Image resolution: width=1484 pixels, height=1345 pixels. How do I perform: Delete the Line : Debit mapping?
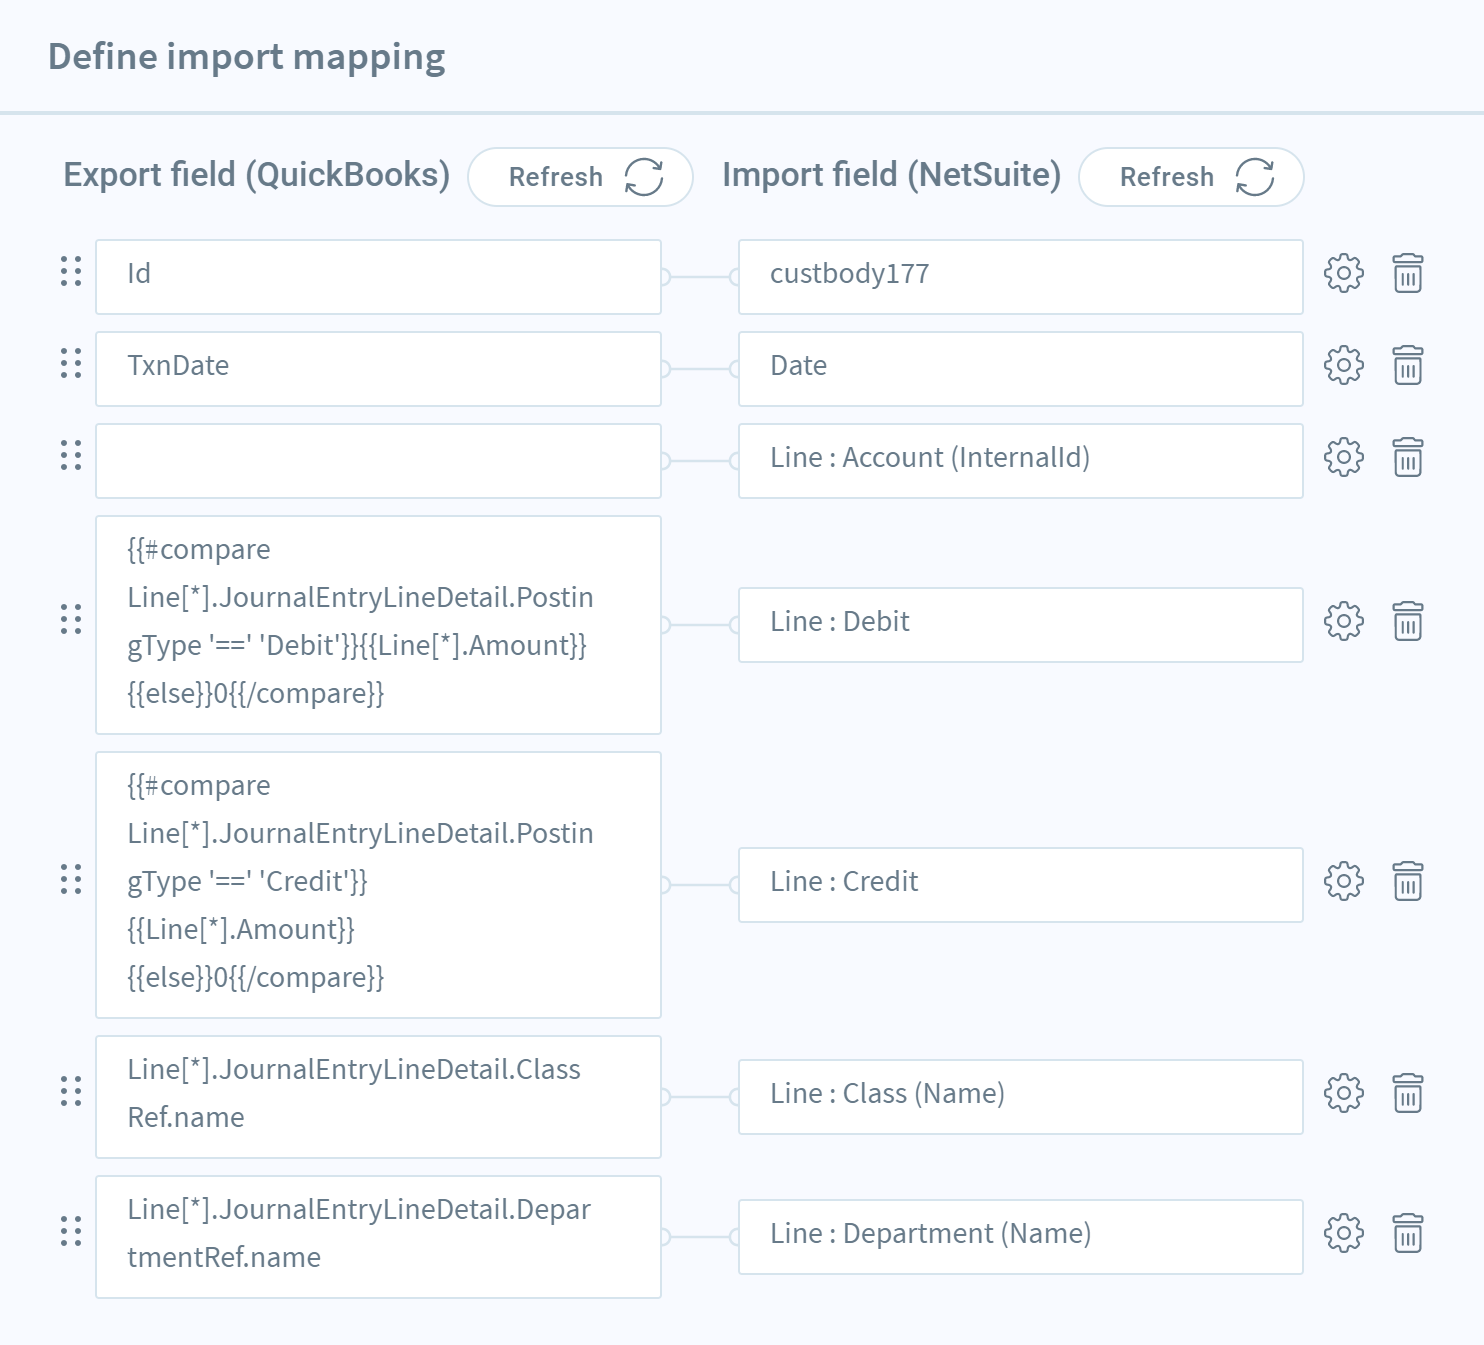coord(1408,621)
